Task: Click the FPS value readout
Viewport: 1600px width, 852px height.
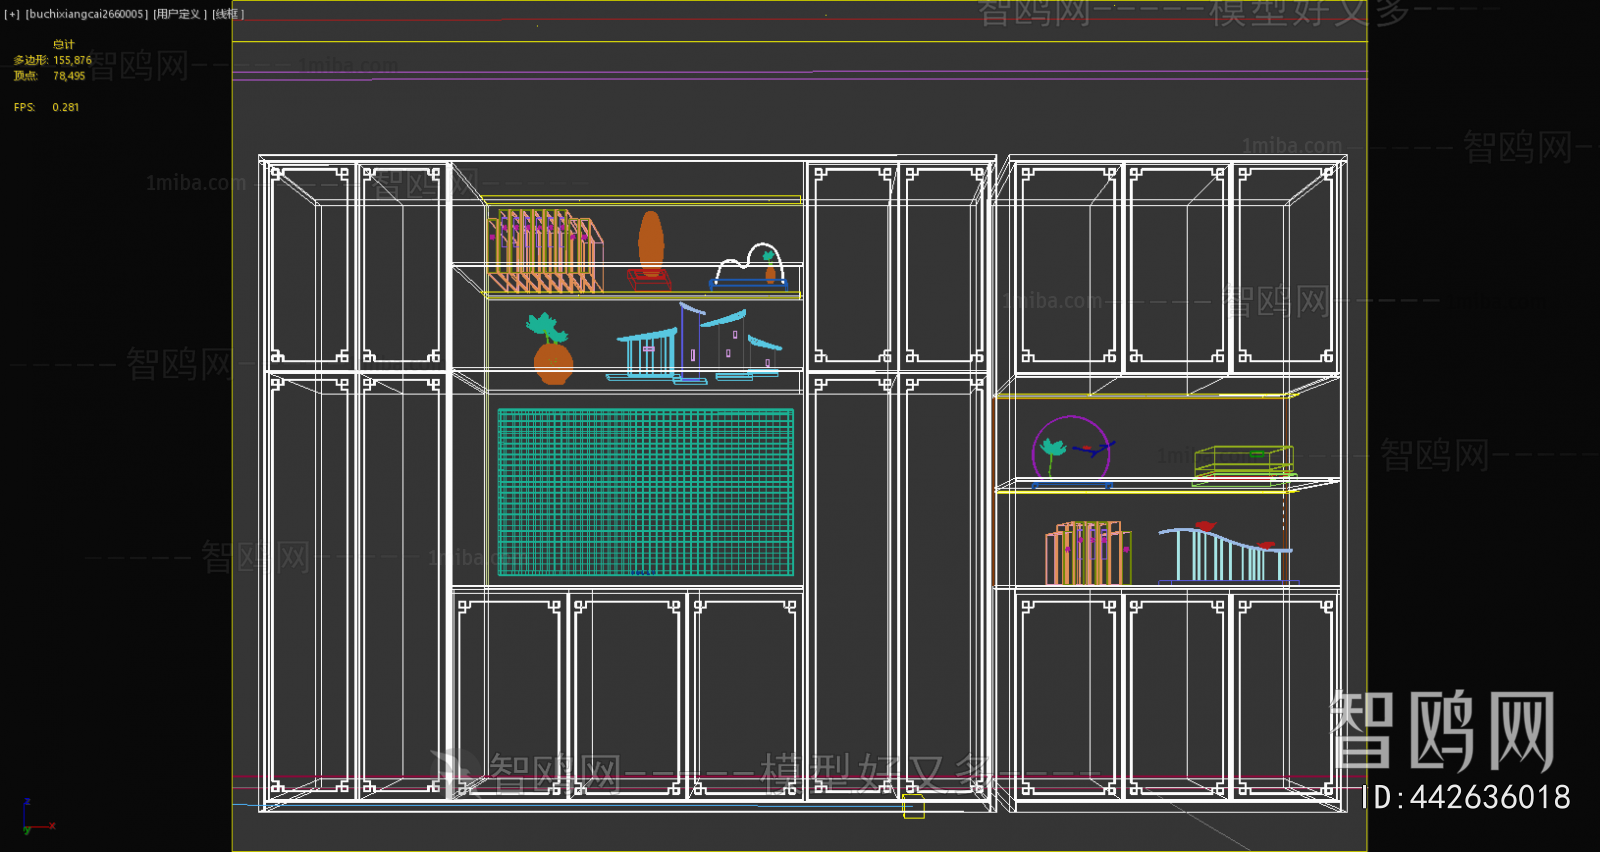Action: (x=65, y=107)
